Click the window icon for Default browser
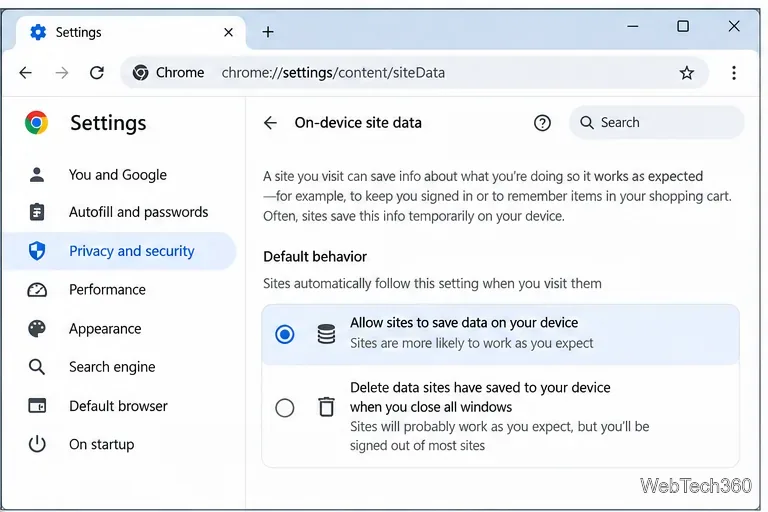Screen dimensions: 768x512 tap(37, 406)
